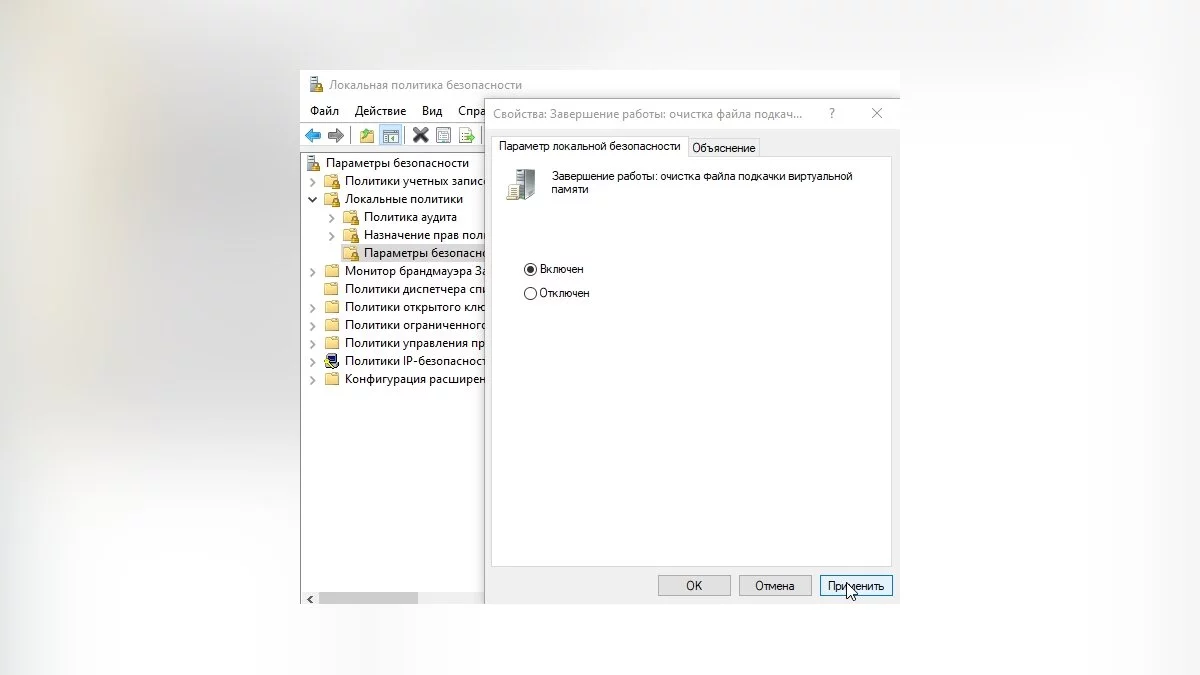Collapse the Локальные политики tree node
Viewport: 1200px width, 675px height.
(x=313, y=199)
